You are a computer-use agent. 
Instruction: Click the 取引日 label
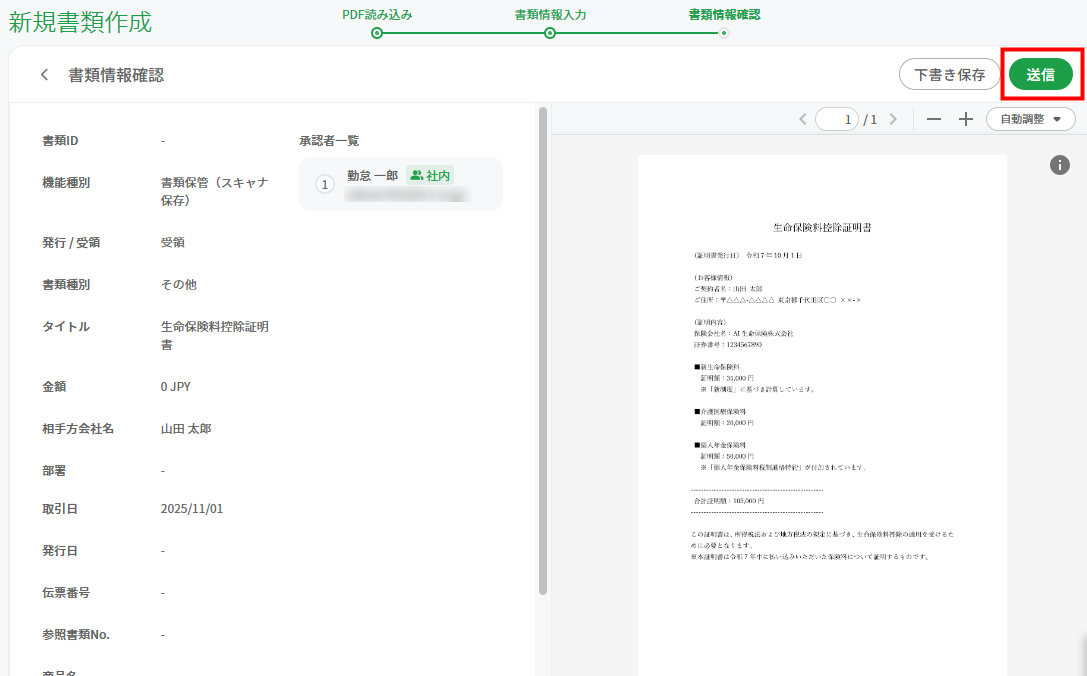point(60,508)
